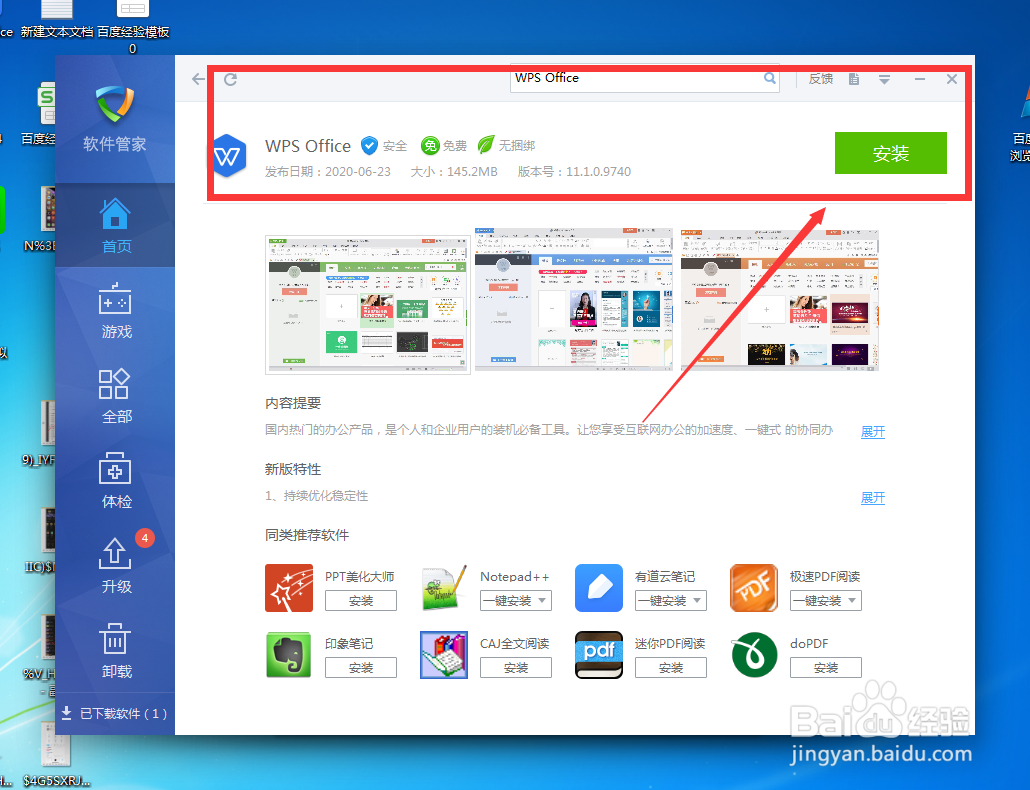Click the Notepad++ icon
The image size is (1030, 790).
click(444, 588)
